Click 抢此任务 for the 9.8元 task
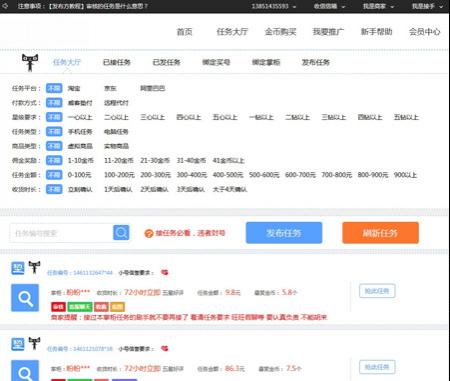This screenshot has height=381, width=450. (377, 291)
